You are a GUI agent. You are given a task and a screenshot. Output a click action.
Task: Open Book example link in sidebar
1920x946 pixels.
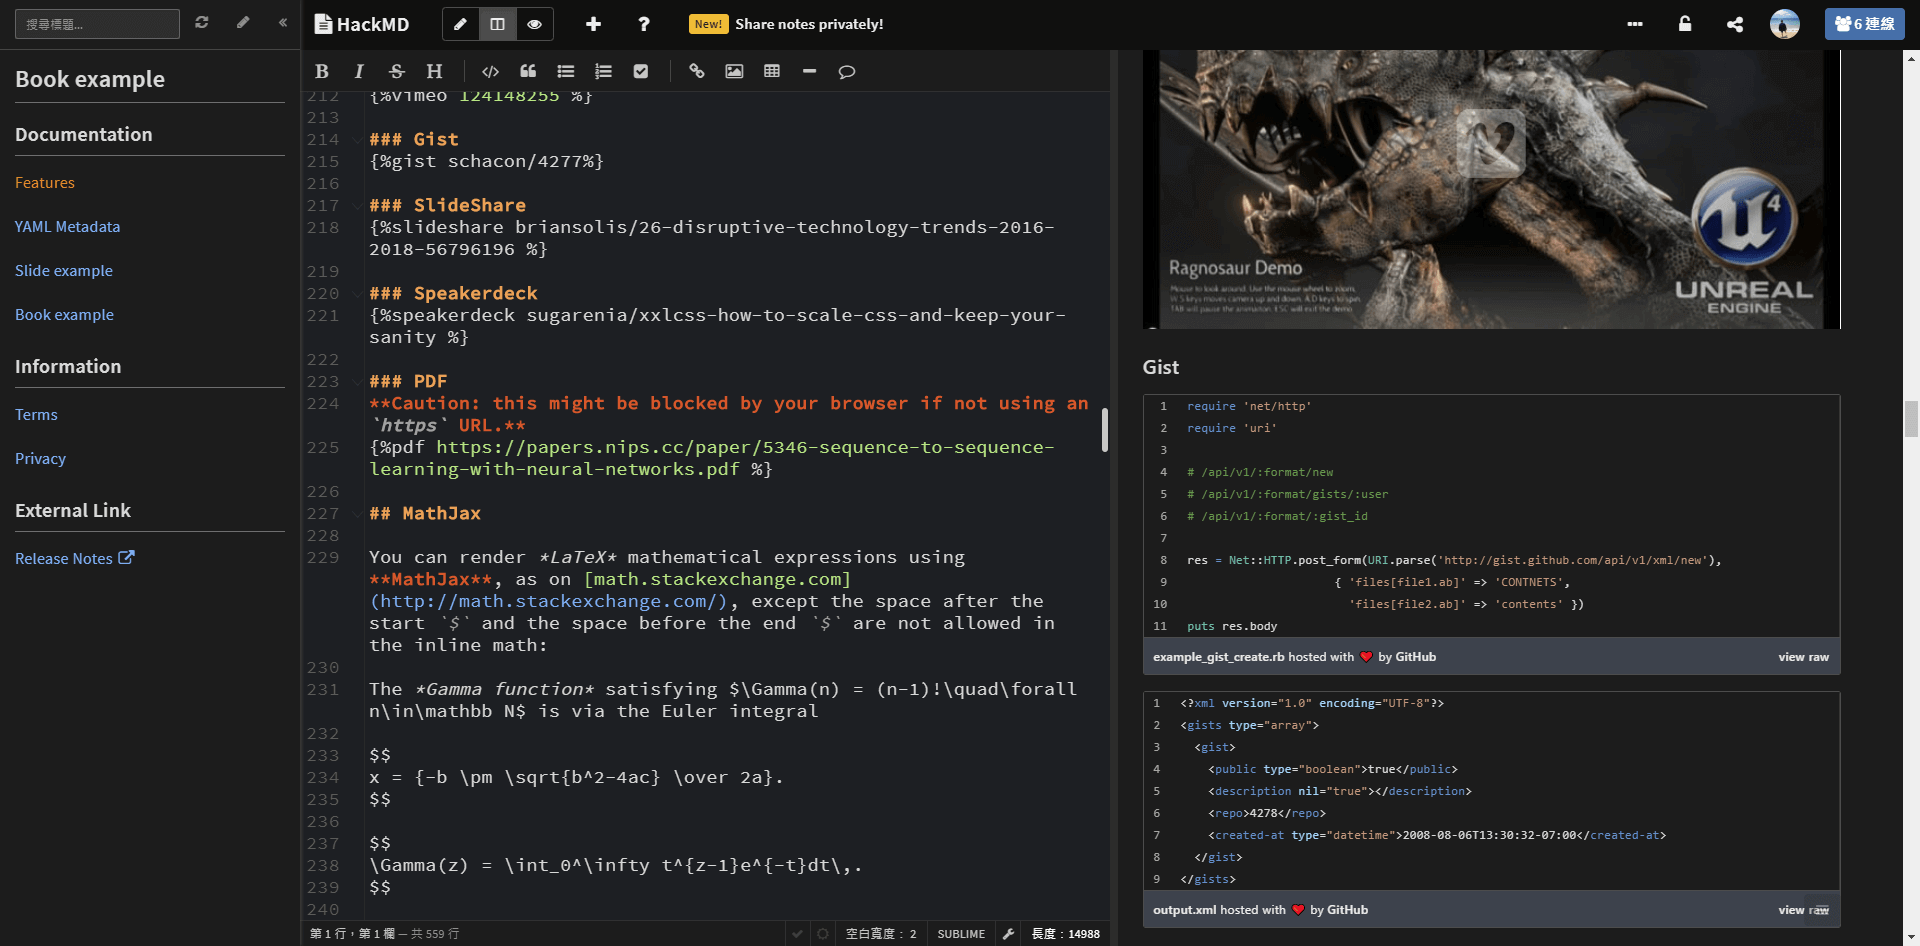pos(64,315)
